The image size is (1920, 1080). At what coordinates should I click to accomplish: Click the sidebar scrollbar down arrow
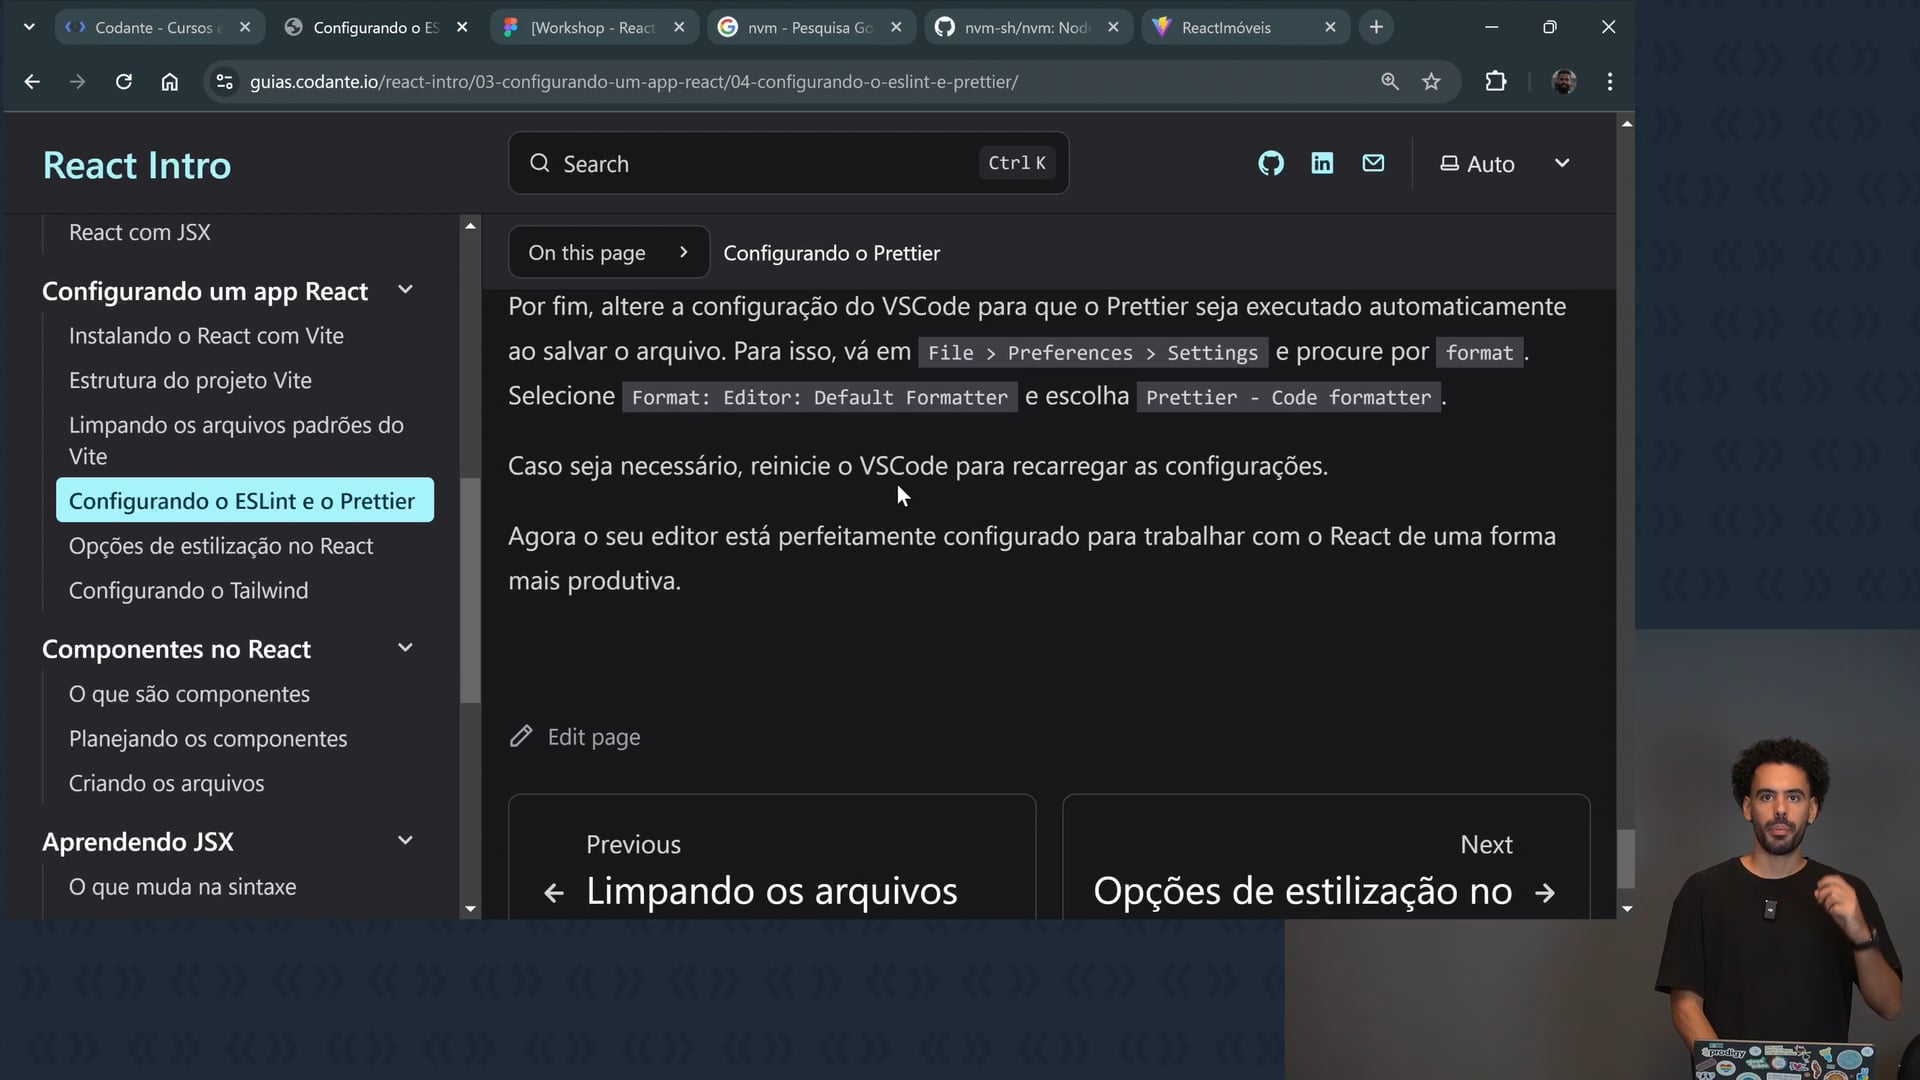point(470,909)
